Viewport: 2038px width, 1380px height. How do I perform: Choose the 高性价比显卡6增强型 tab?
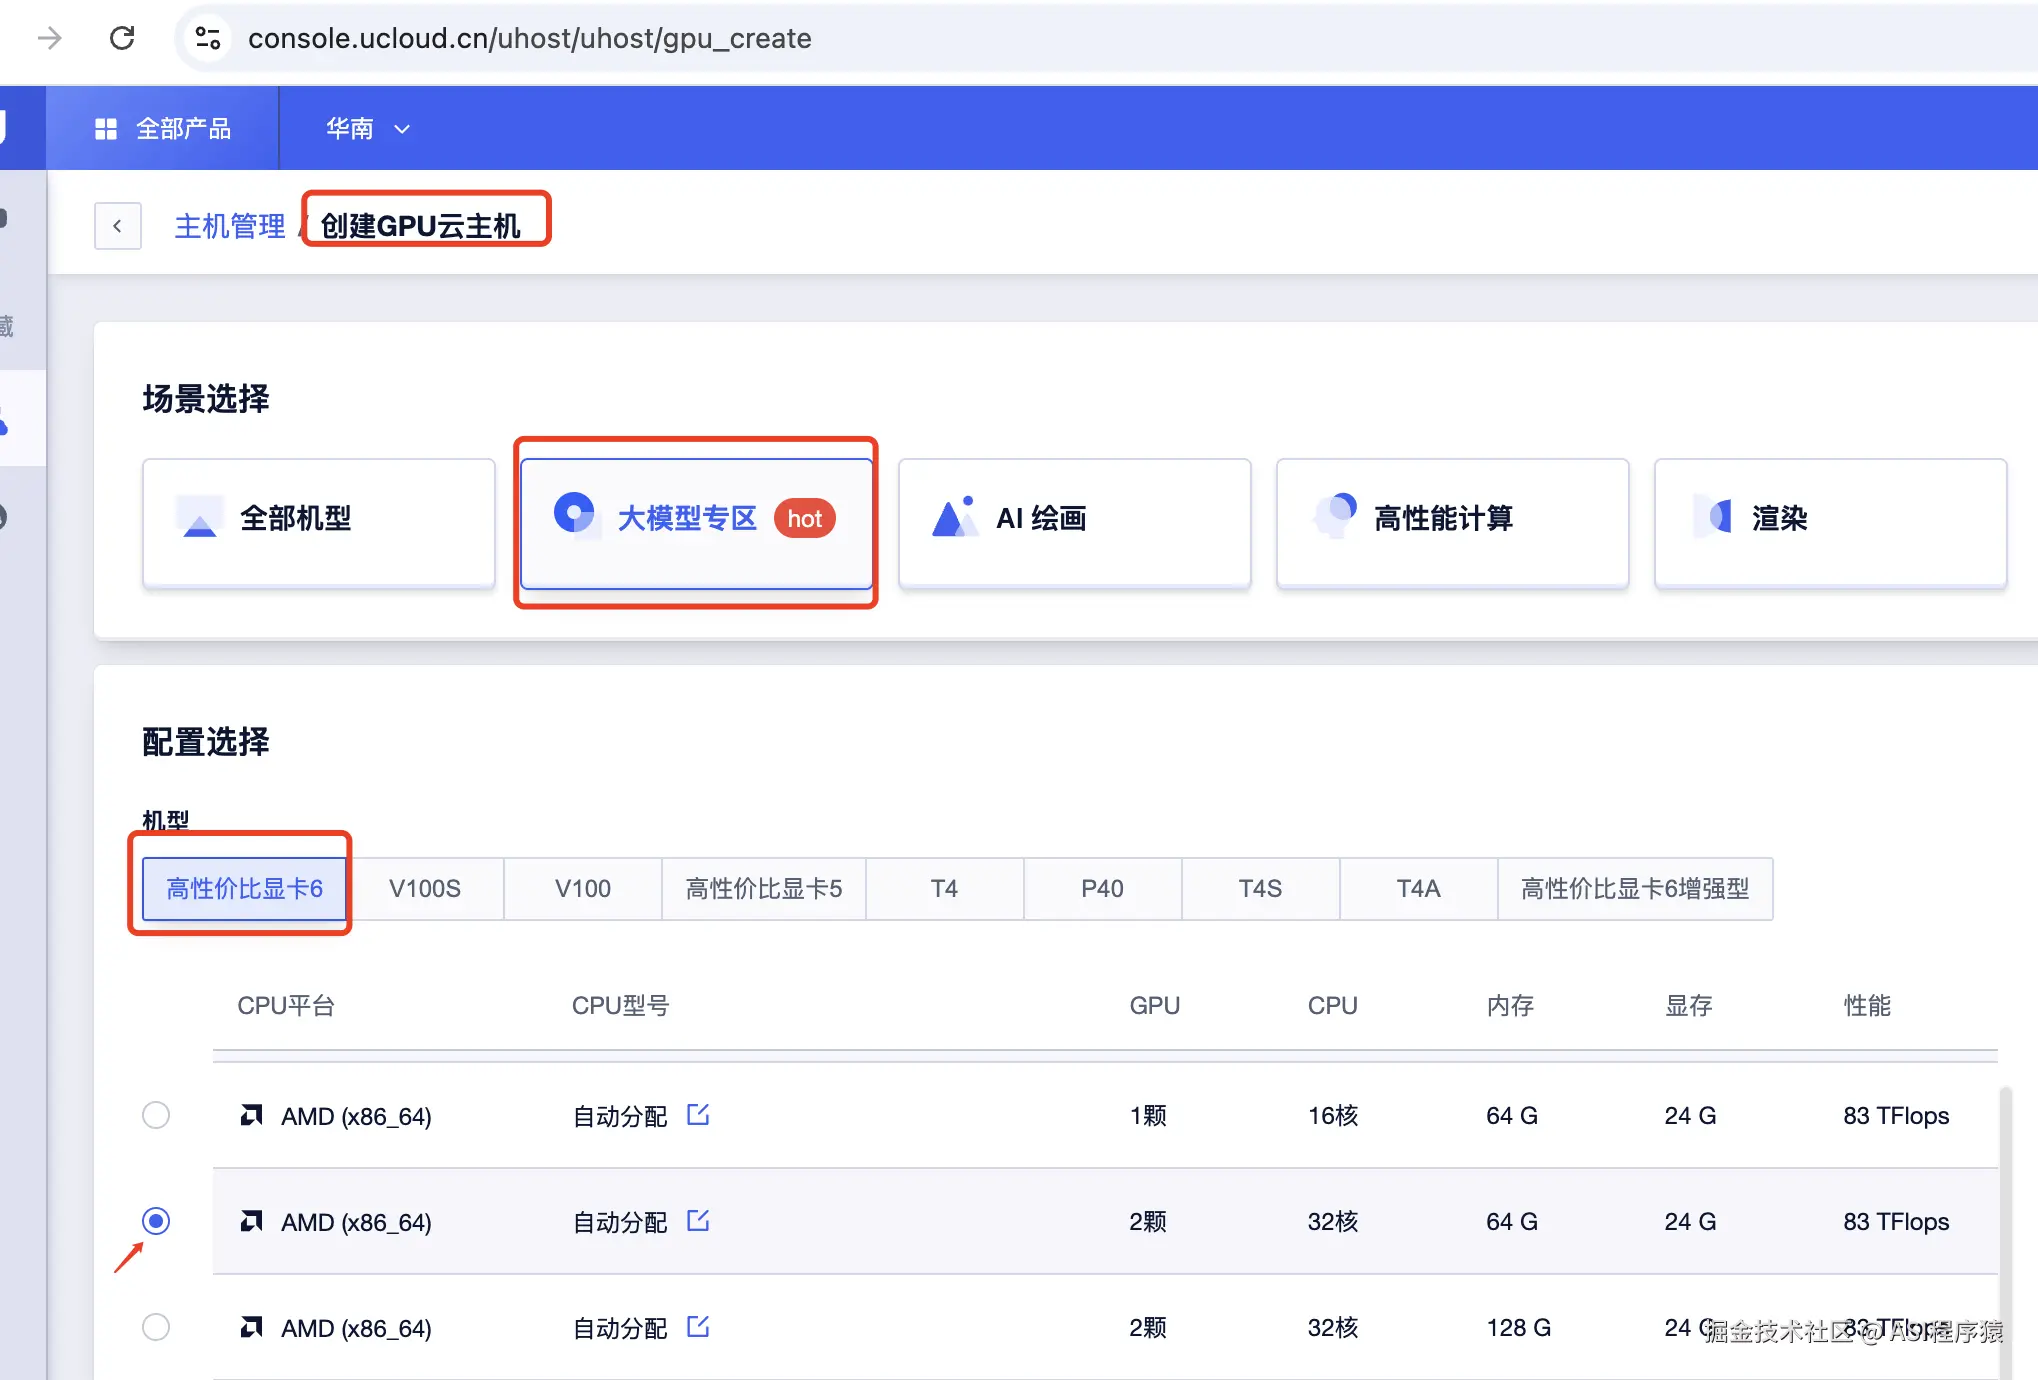[x=1634, y=889]
